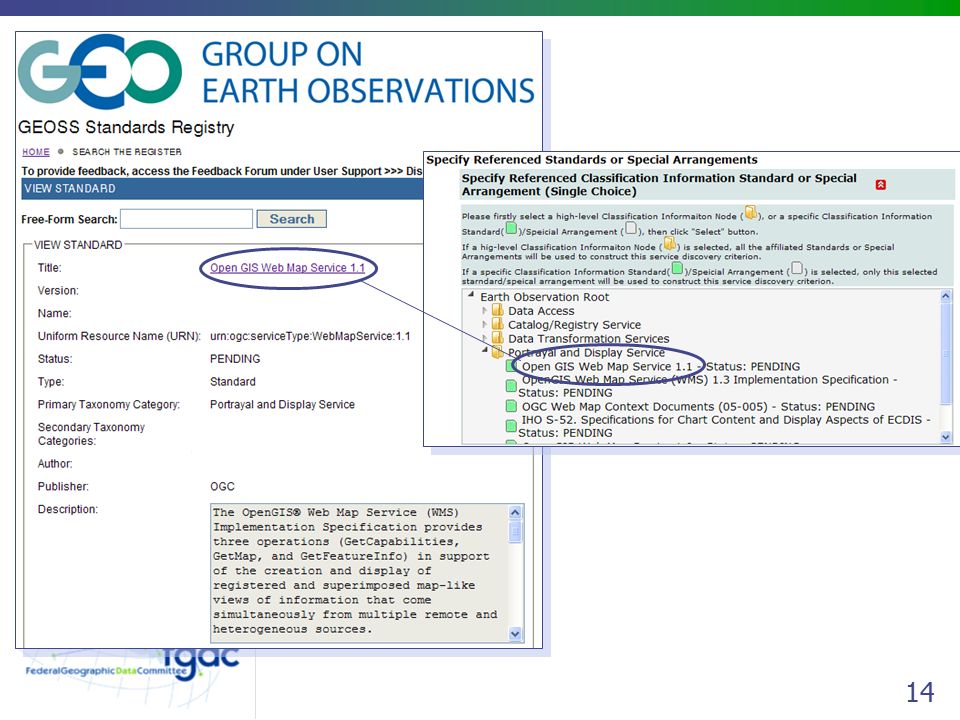Click green icon for OGC Web Map Context Documents
The width and height of the screenshot is (960, 720).
click(x=511, y=406)
